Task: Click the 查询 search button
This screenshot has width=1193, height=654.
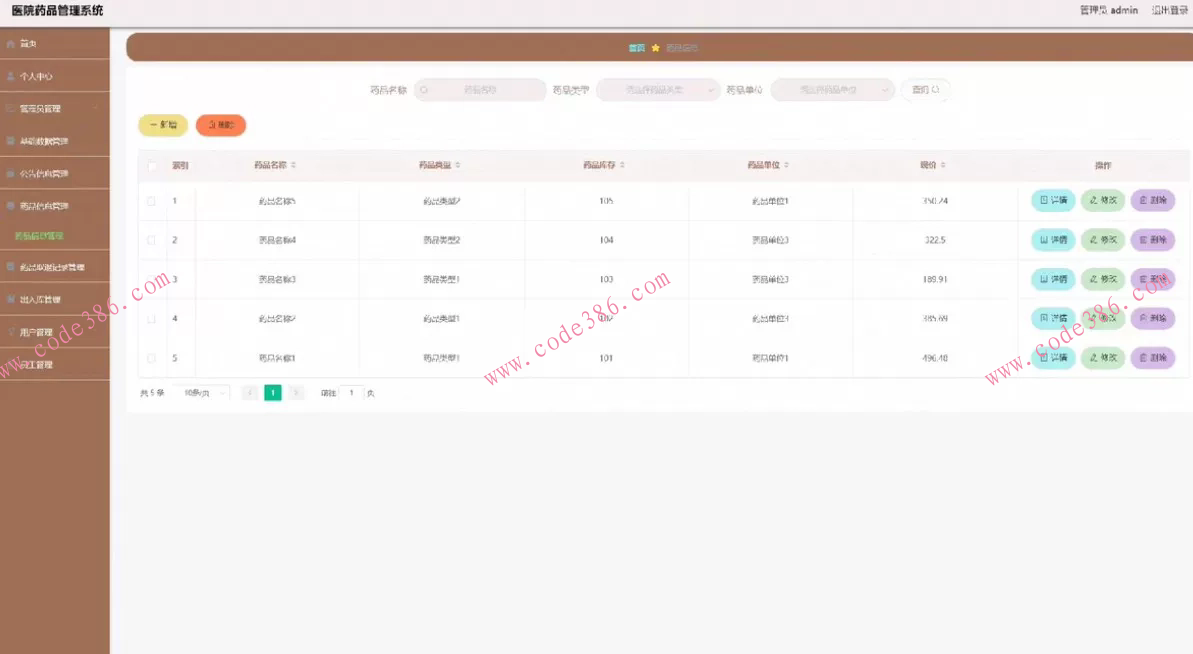Action: [925, 90]
